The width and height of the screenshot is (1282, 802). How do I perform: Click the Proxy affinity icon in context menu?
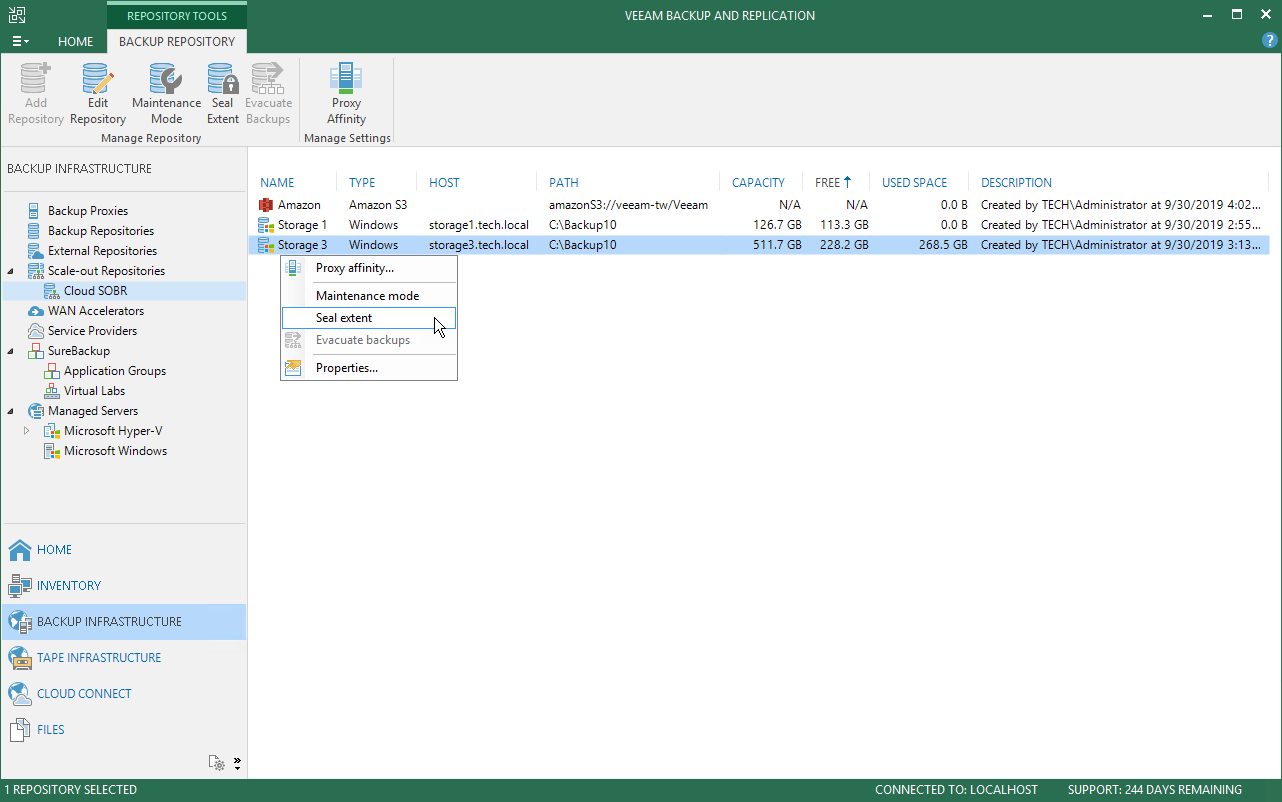coord(294,268)
